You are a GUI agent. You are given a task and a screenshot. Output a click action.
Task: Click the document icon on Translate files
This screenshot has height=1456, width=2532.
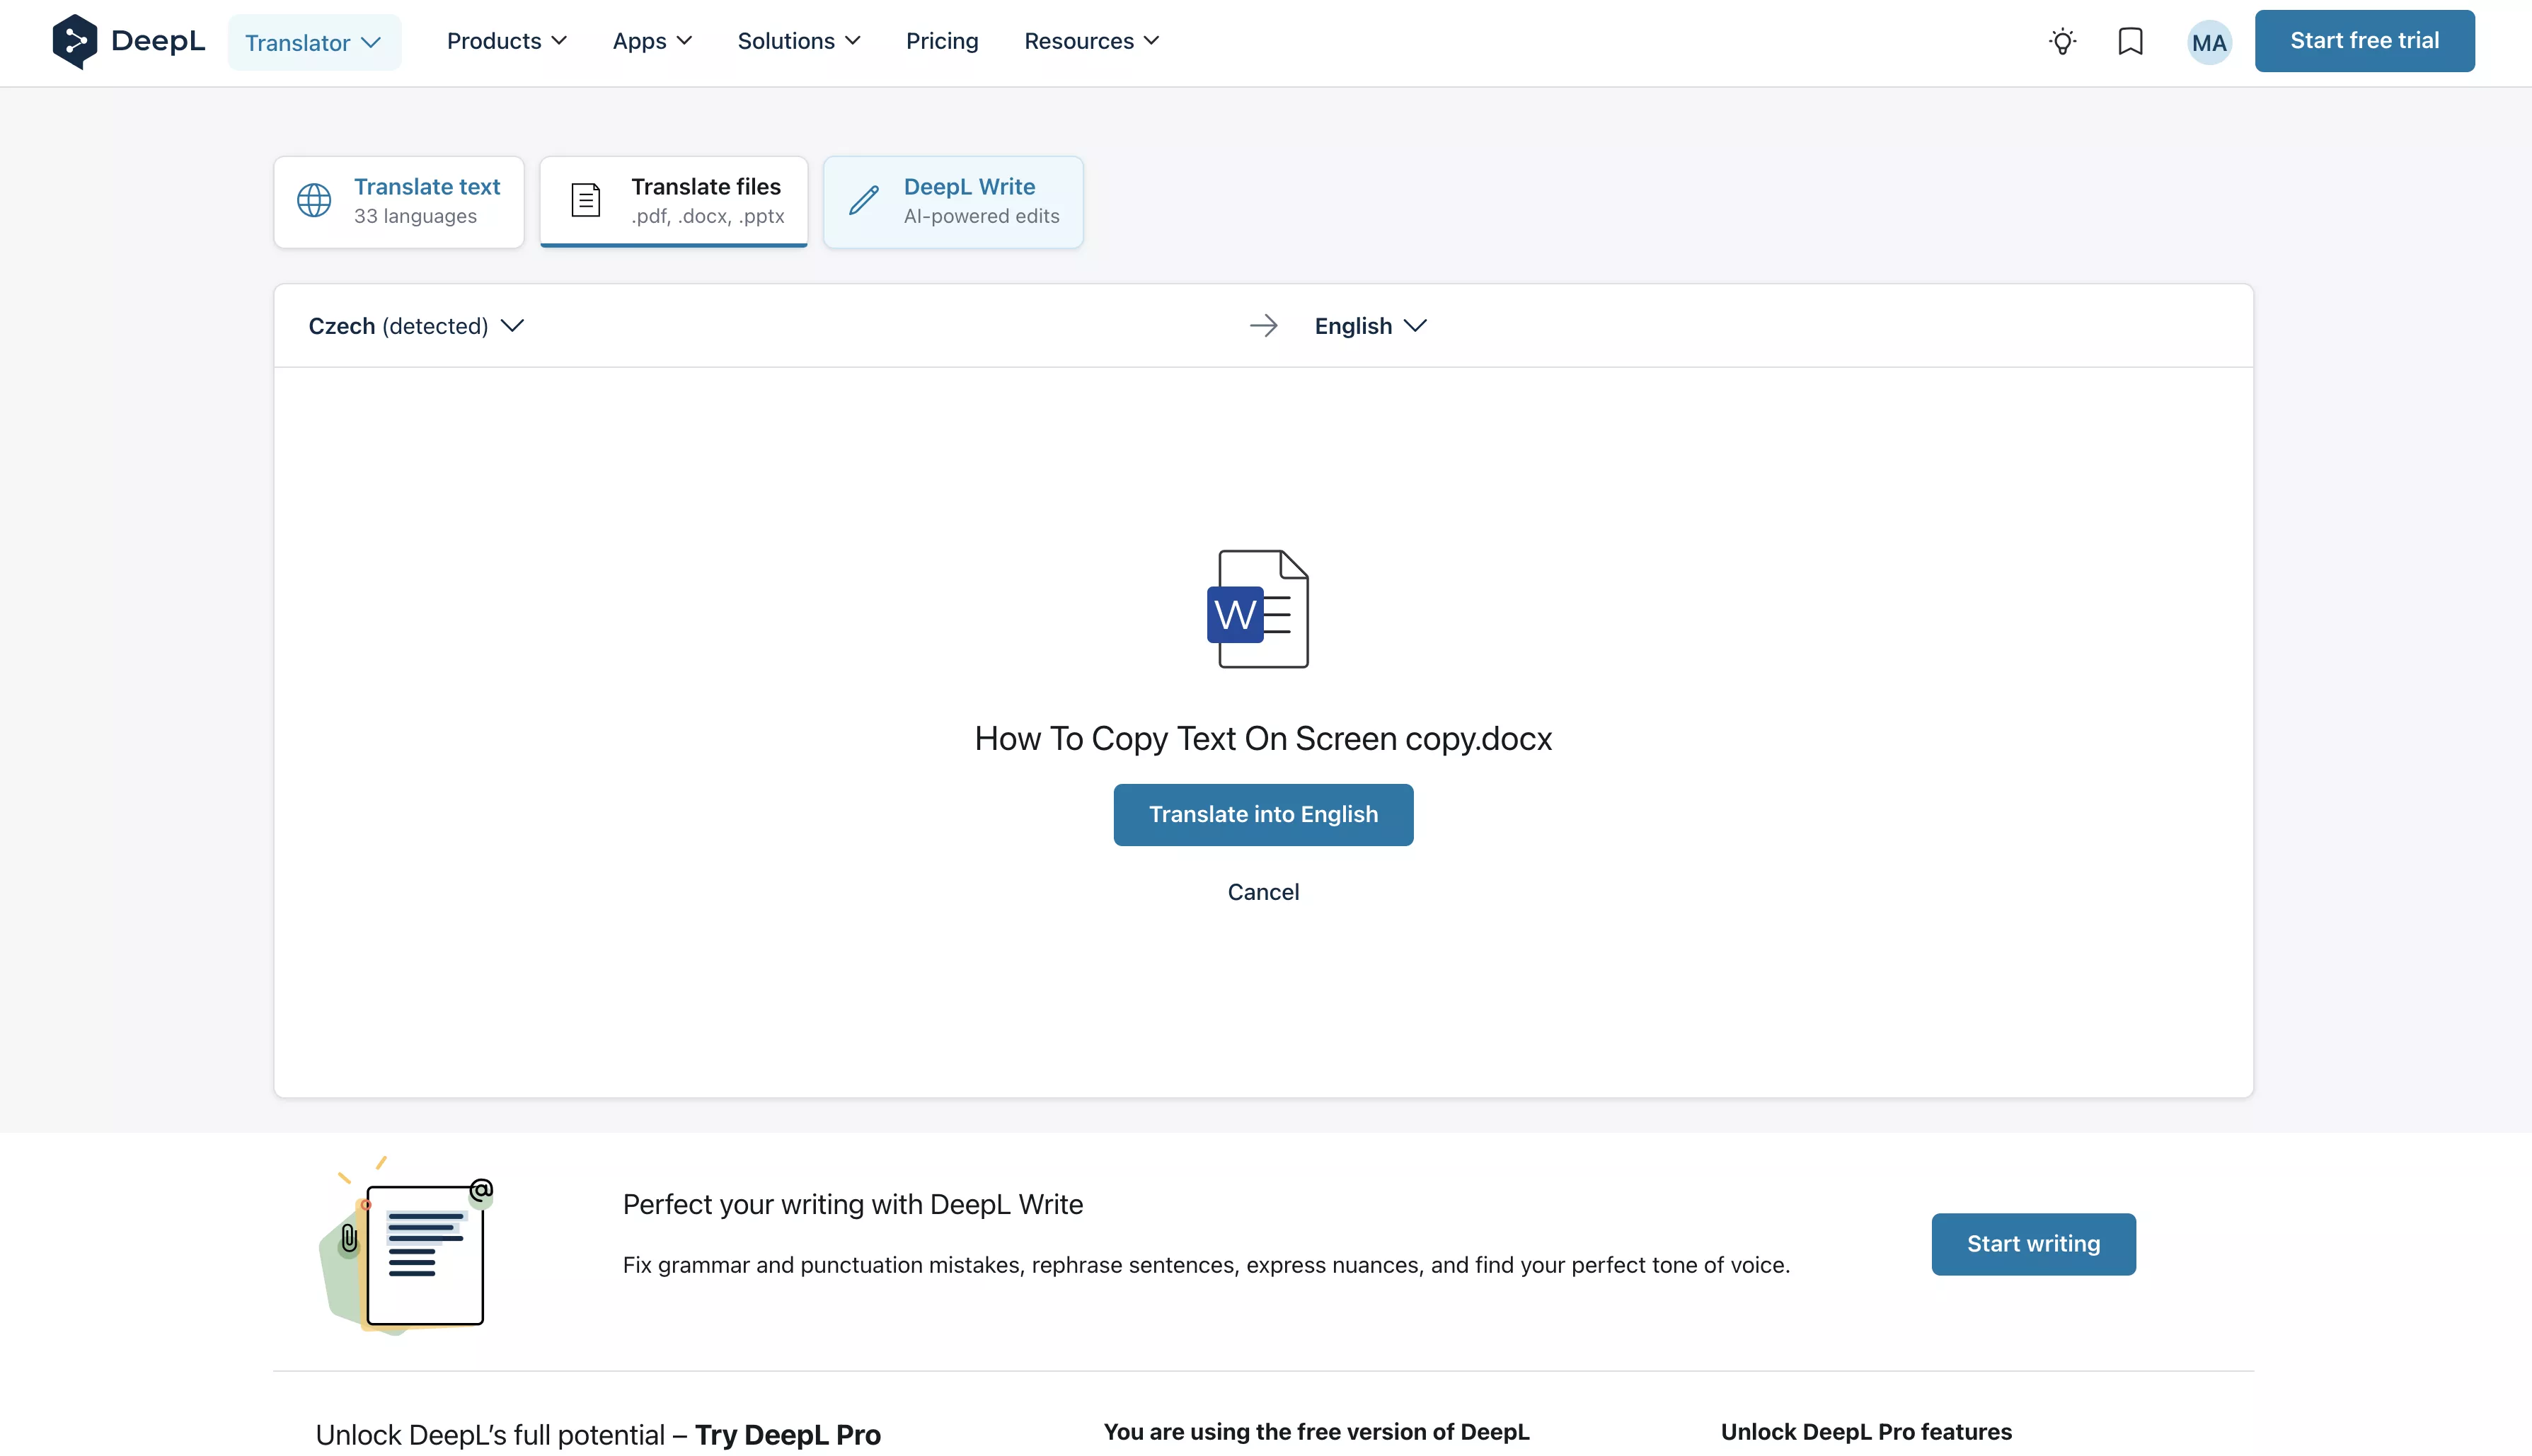tap(585, 200)
